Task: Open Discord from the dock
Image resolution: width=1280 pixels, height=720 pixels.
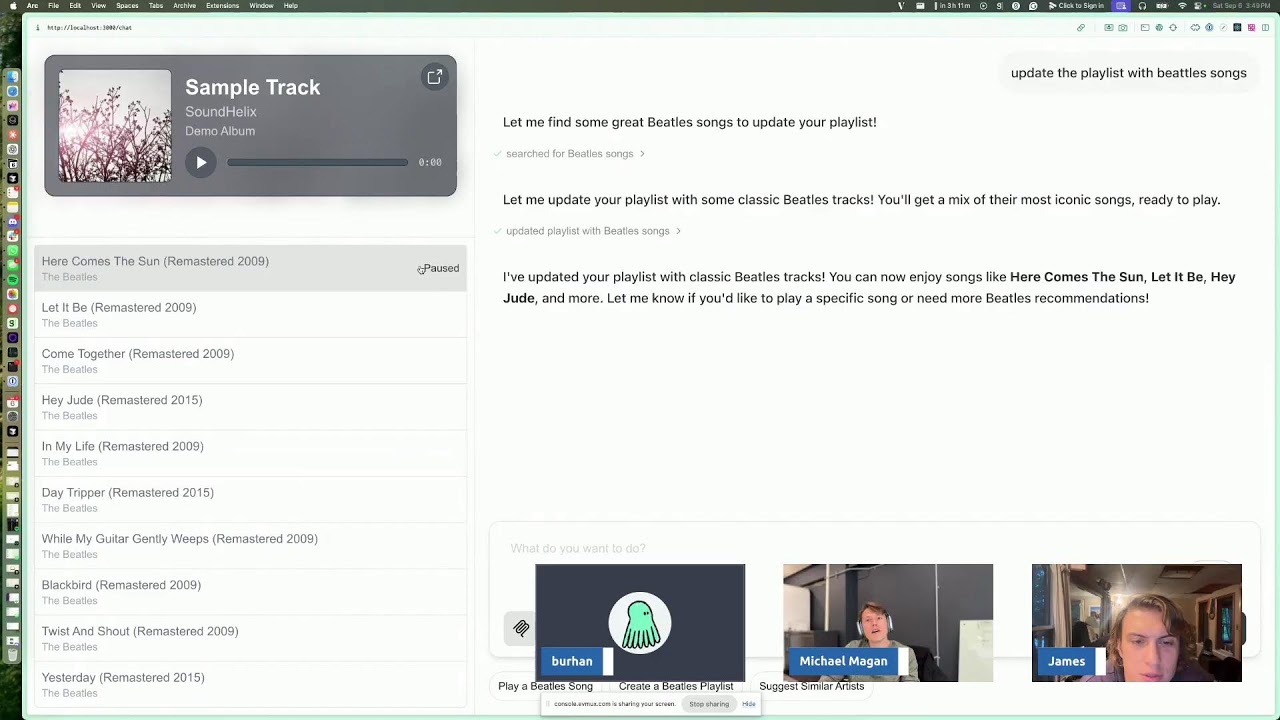Action: (12, 222)
